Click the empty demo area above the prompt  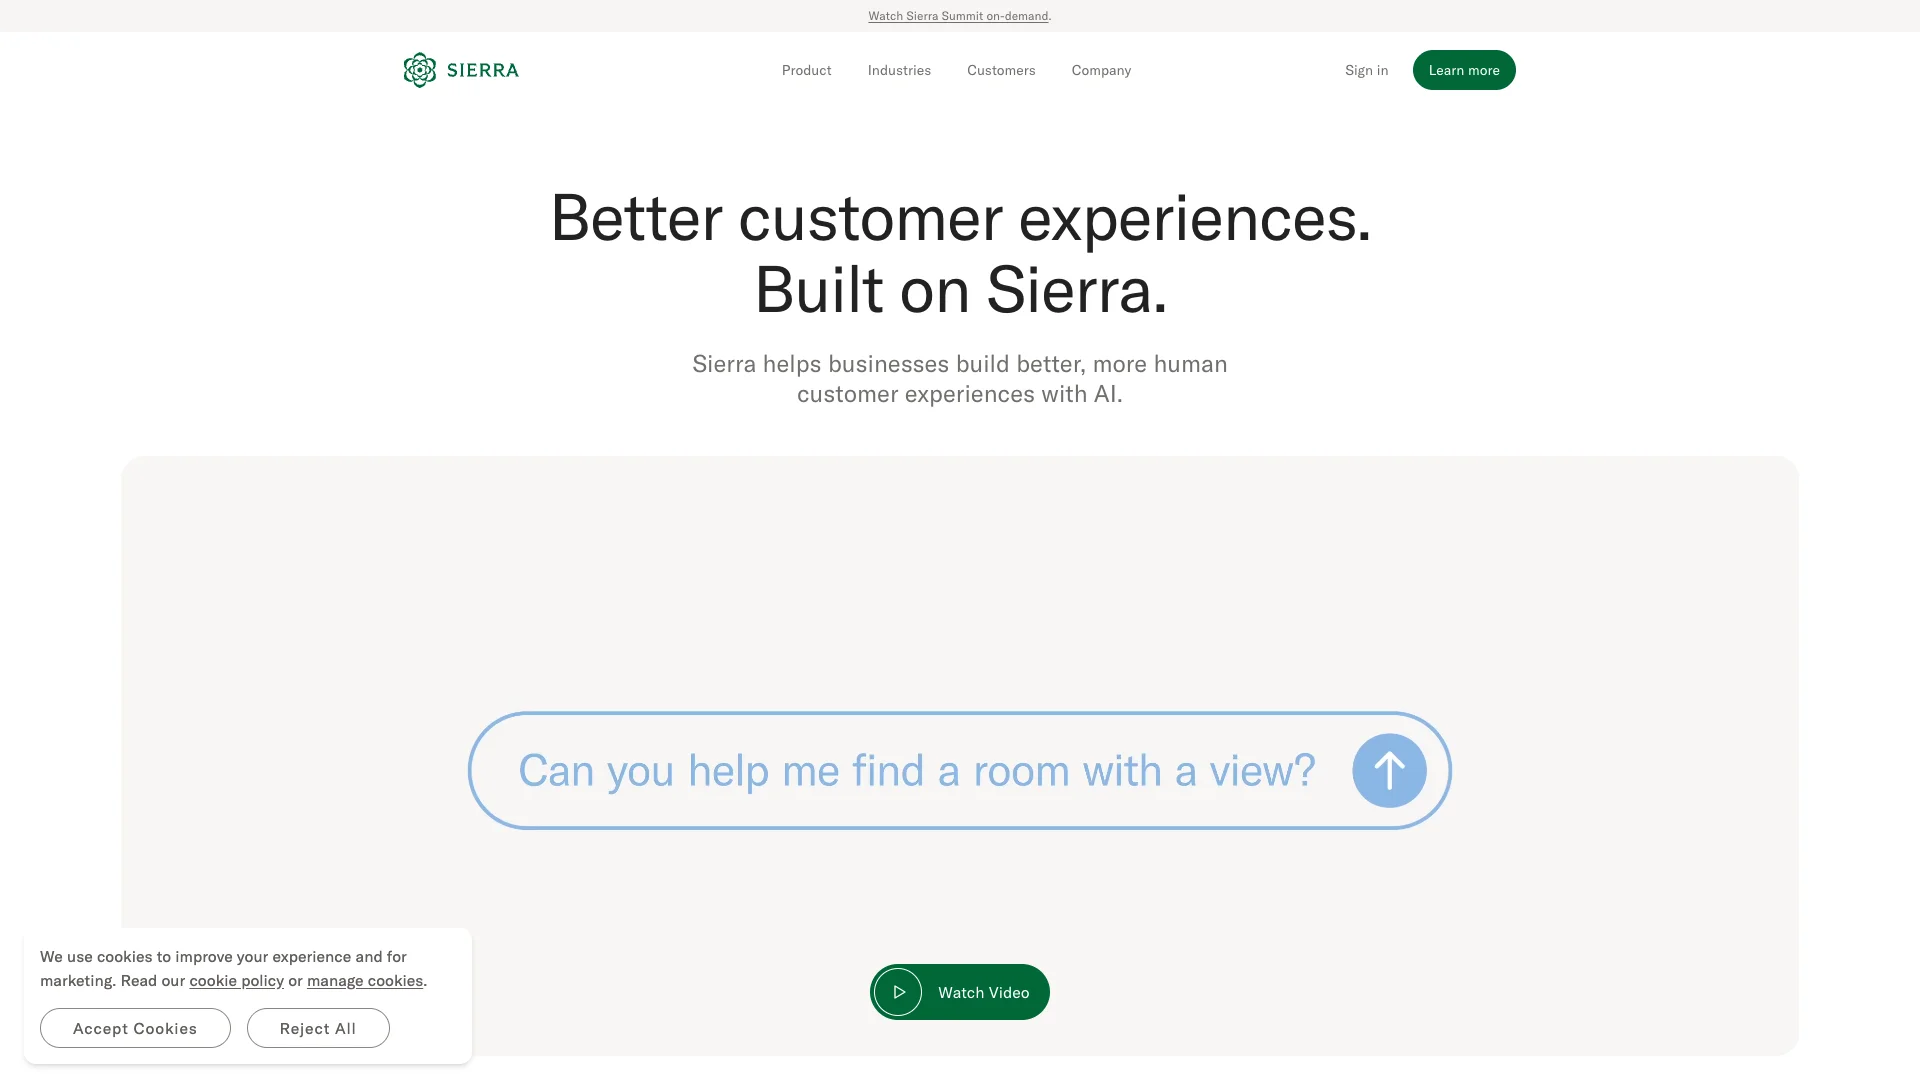pos(960,580)
